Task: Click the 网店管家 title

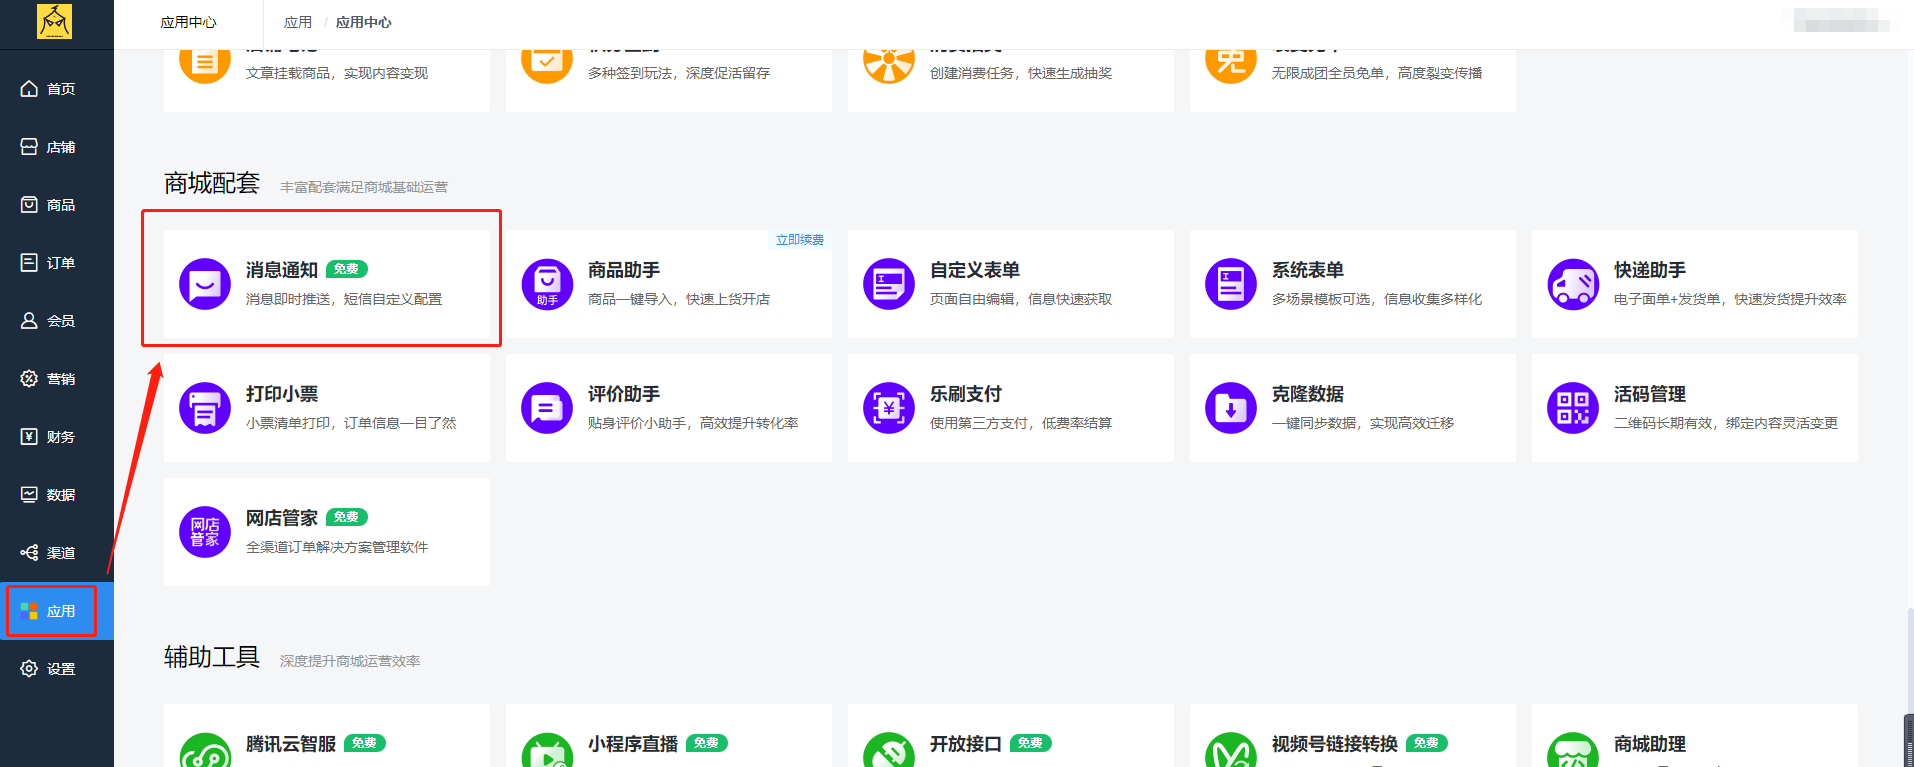Action: (282, 518)
